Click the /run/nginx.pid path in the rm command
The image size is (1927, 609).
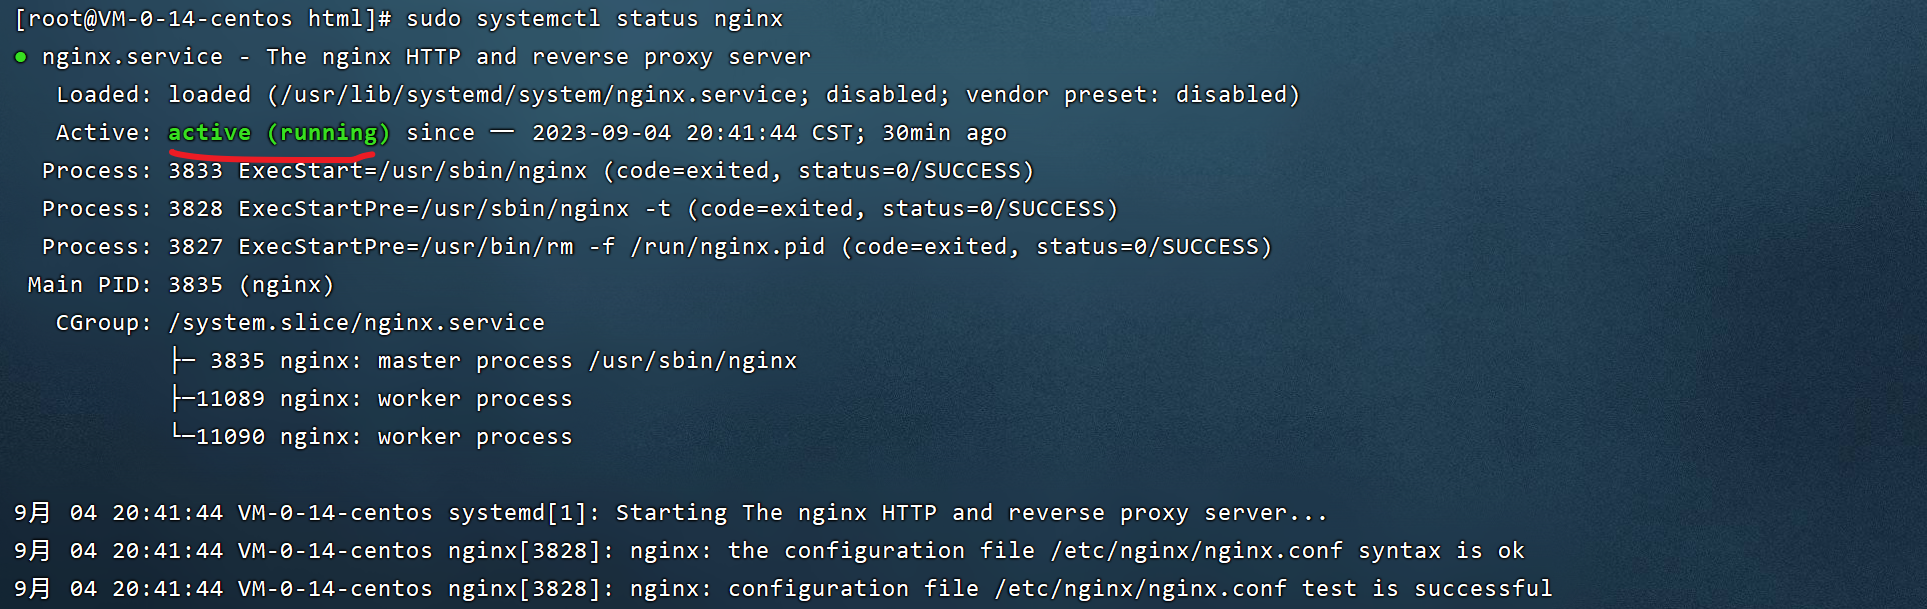[728, 247]
